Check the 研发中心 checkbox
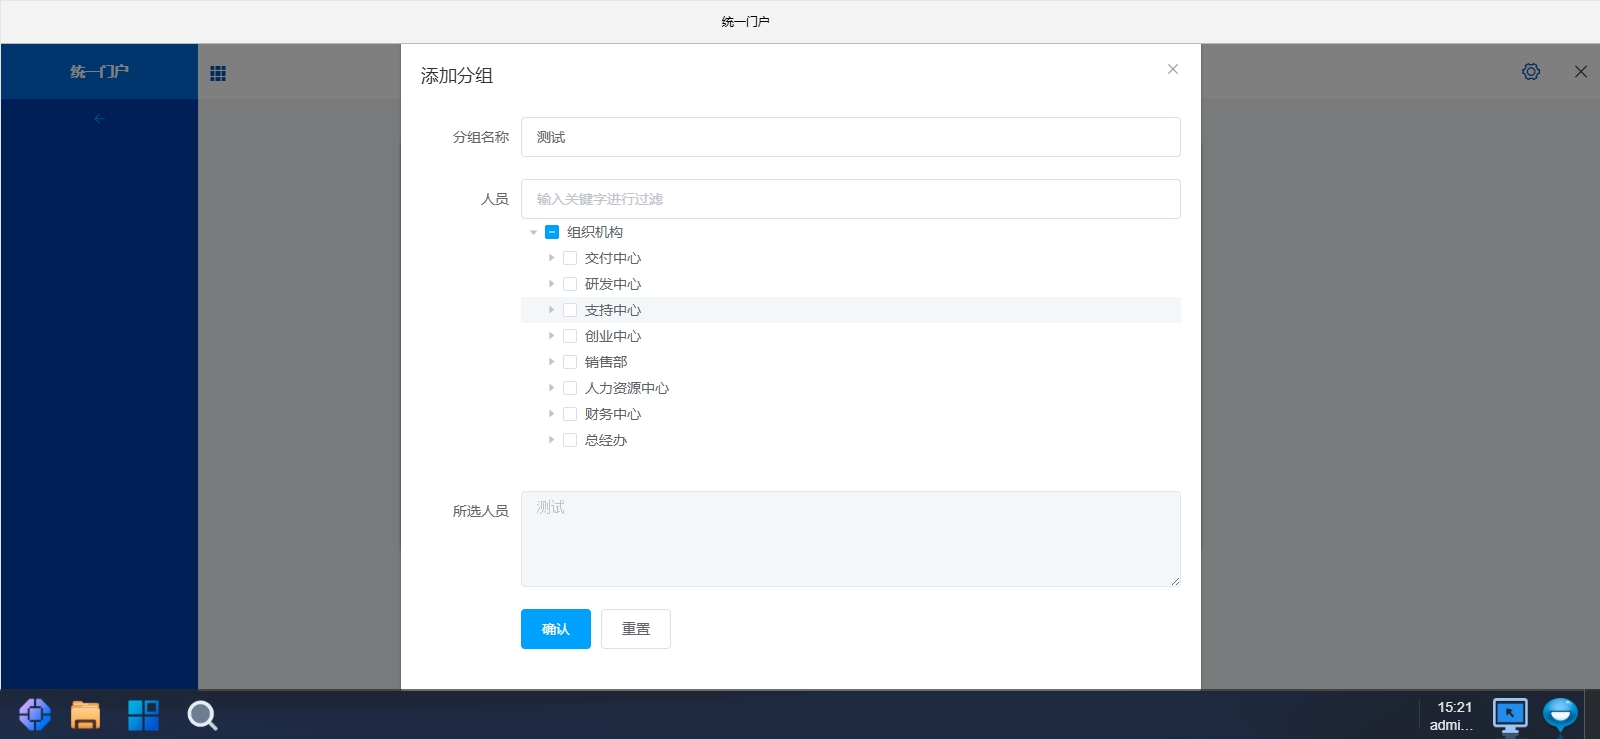The width and height of the screenshot is (1600, 739). (x=570, y=284)
